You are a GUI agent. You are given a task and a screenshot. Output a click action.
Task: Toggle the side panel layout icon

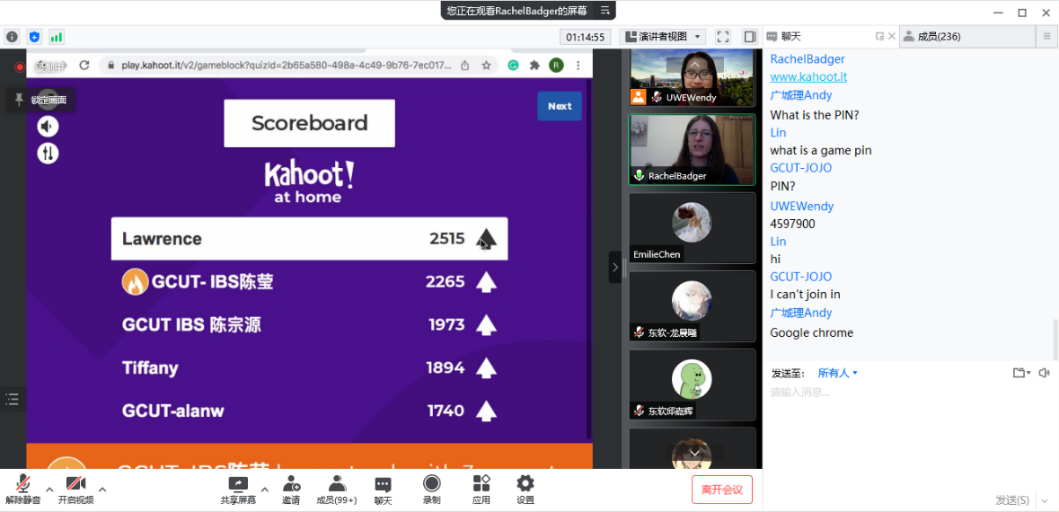(x=749, y=37)
